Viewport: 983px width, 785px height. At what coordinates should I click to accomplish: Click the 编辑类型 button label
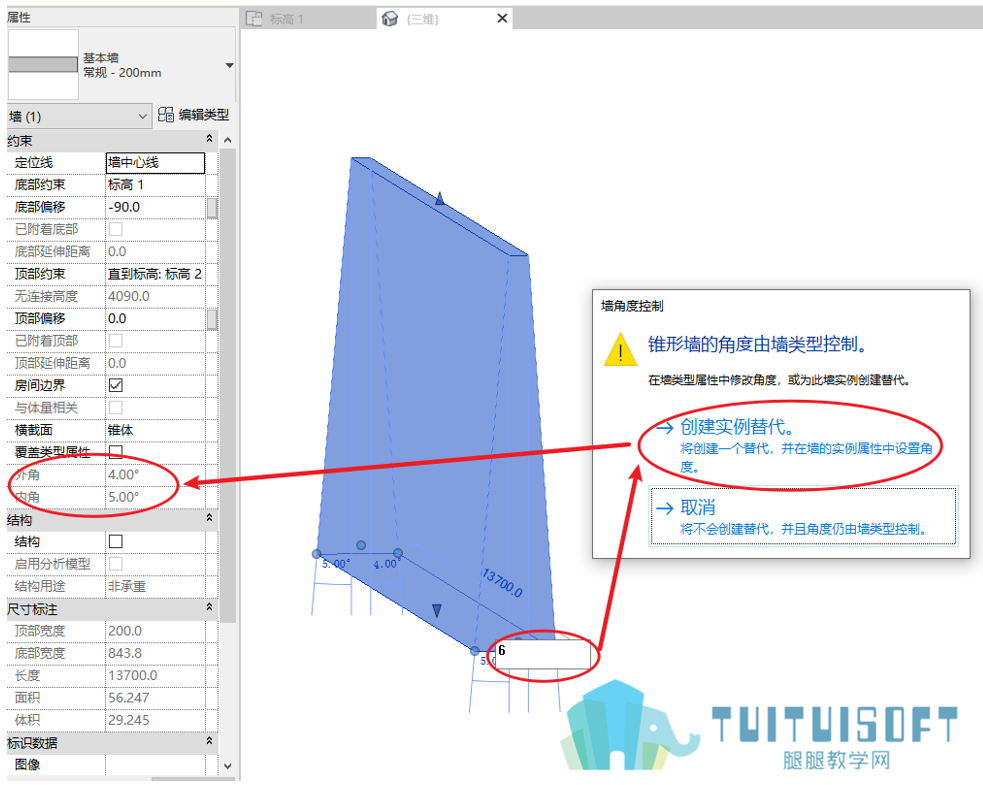coord(204,115)
